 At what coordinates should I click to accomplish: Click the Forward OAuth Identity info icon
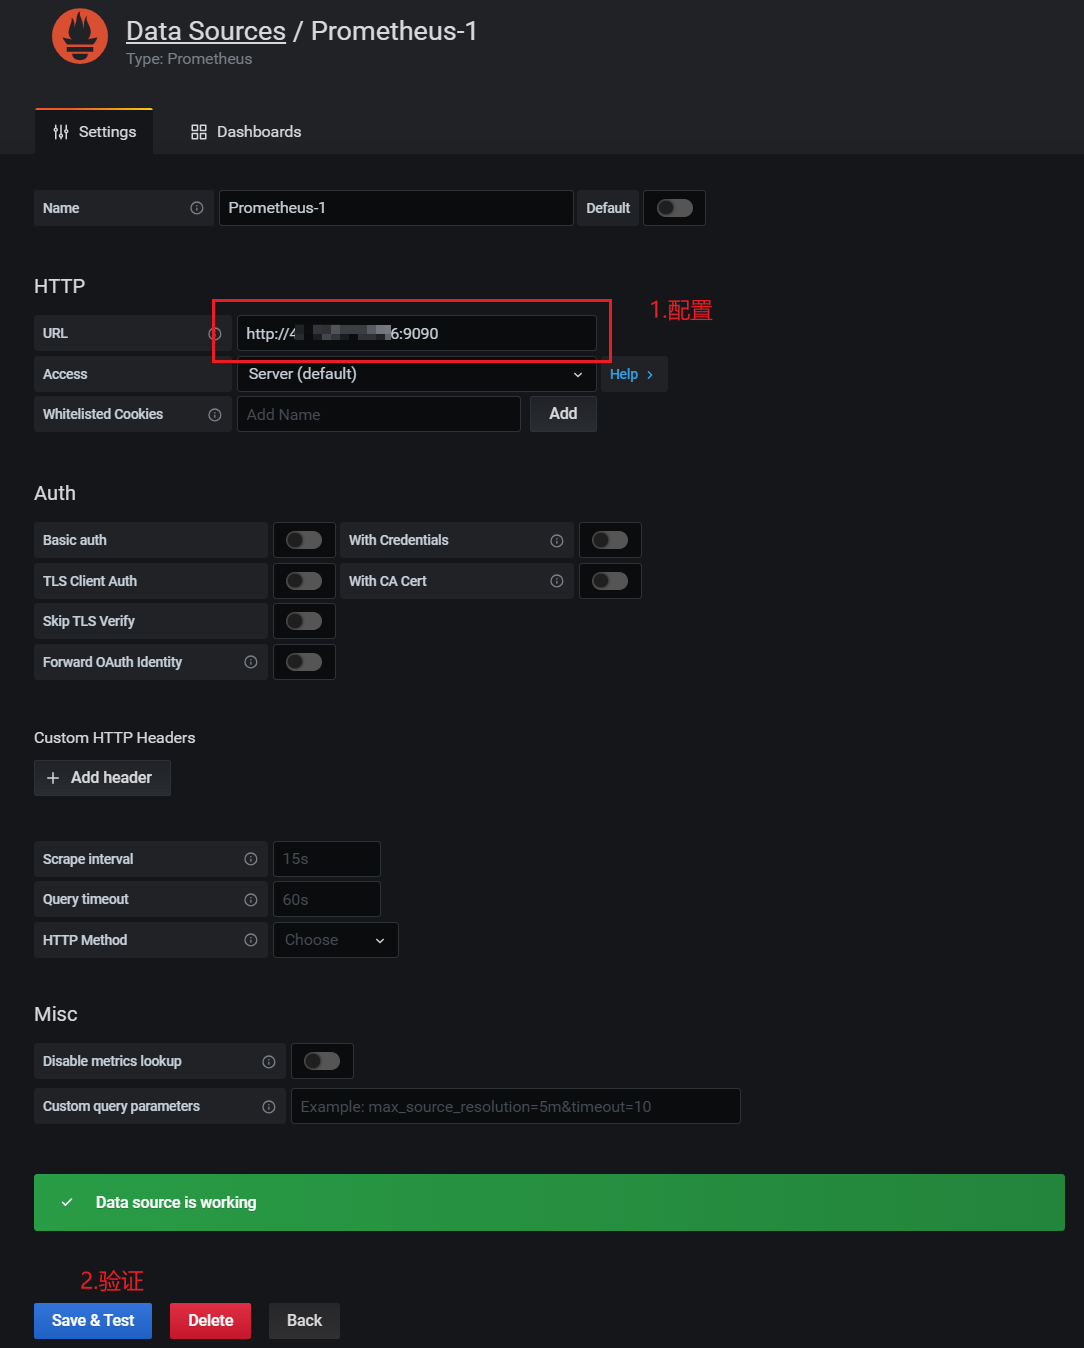tap(251, 662)
